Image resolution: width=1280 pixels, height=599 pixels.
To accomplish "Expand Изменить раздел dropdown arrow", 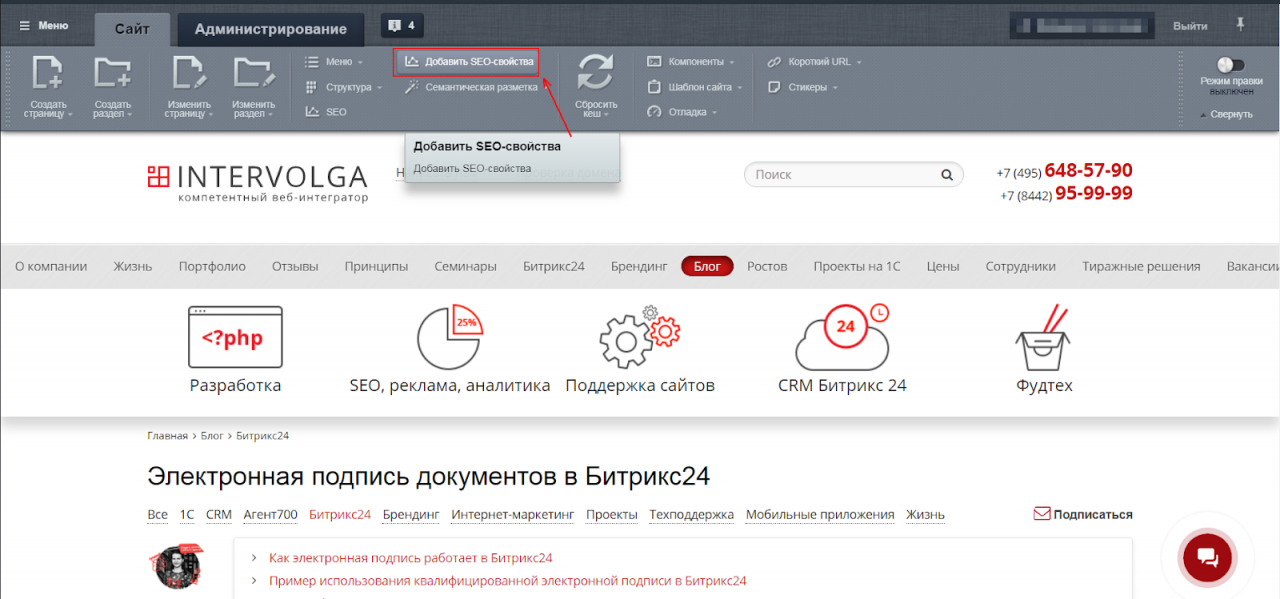I will pos(271,115).
